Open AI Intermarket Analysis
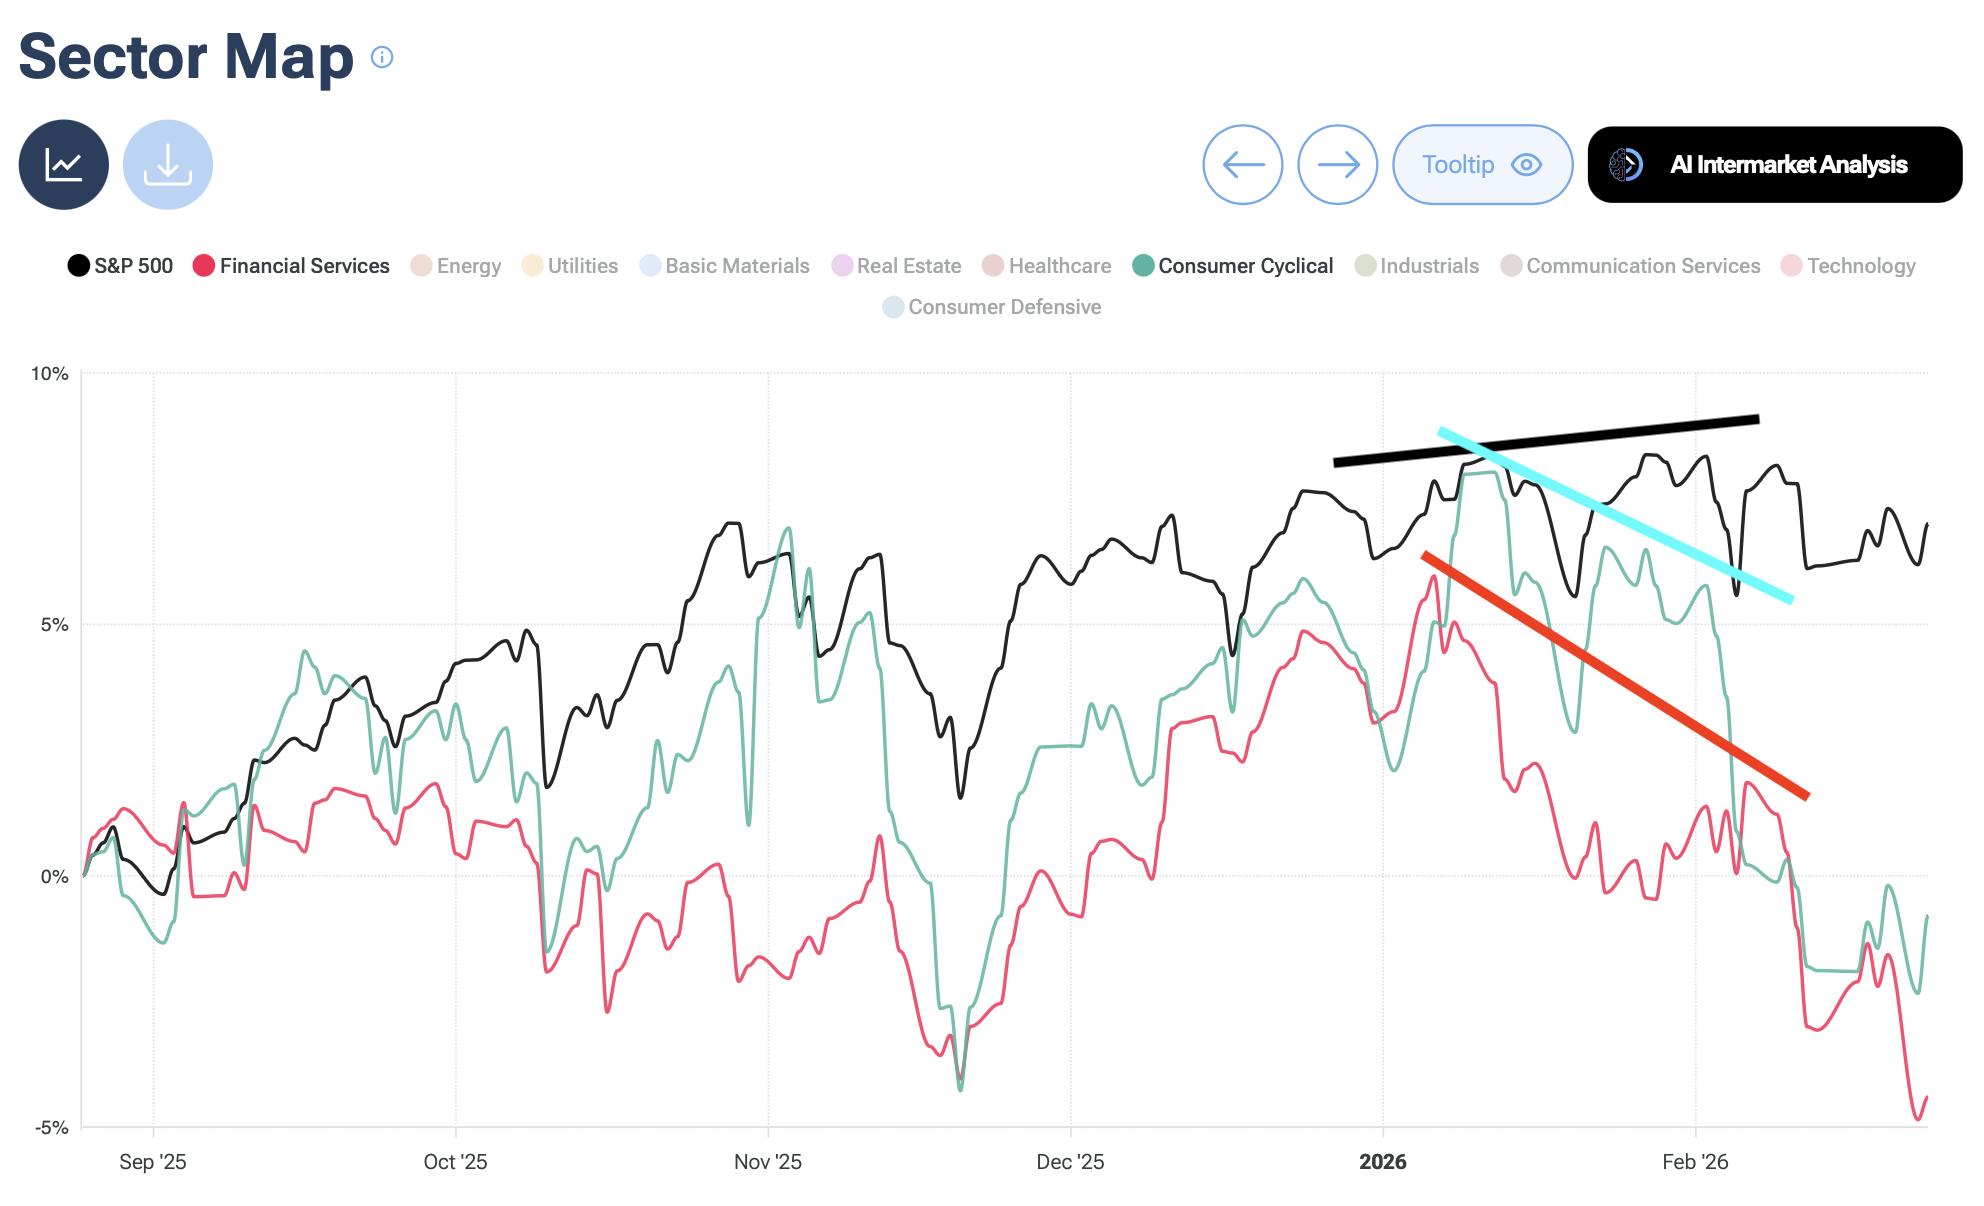1984x1206 pixels. pyautogui.click(x=1774, y=165)
